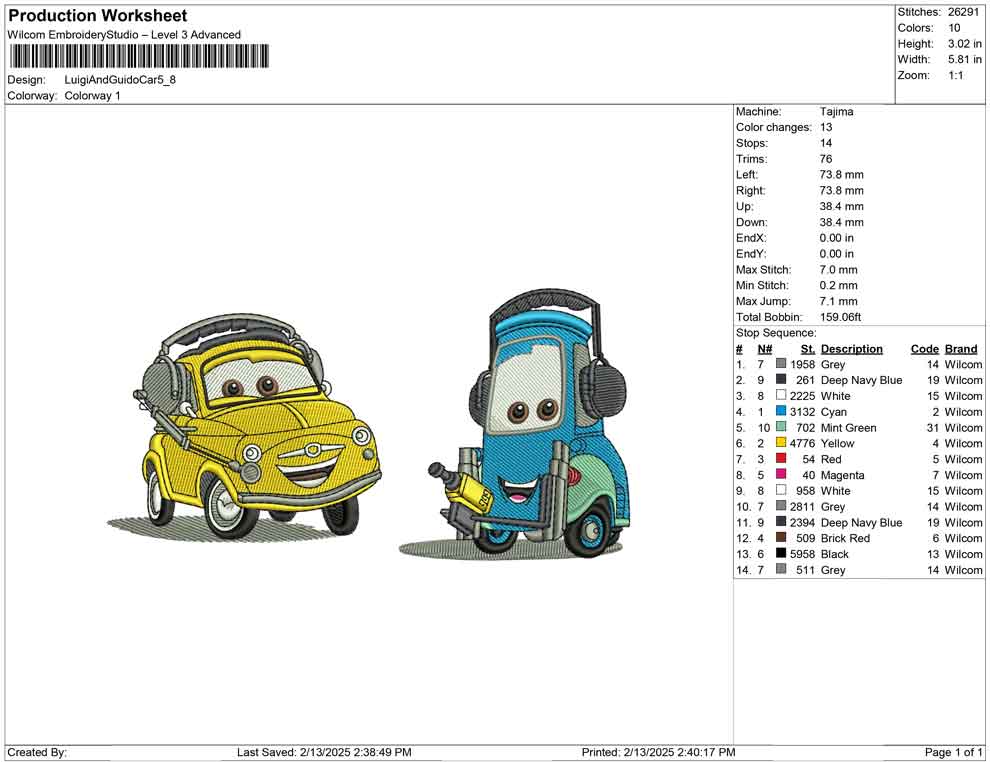990x762 pixels.
Task: Select the Mint Green color swatch
Action: point(781,427)
